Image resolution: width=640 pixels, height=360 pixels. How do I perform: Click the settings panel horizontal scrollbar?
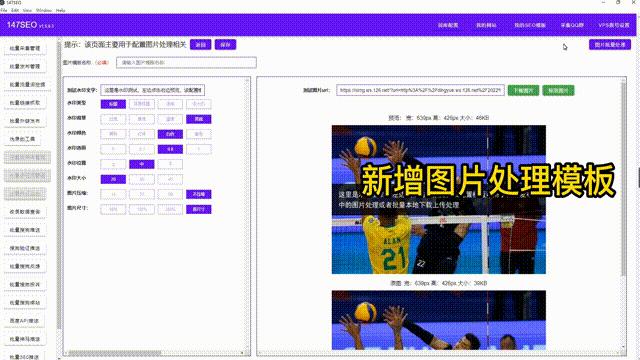coord(115,353)
